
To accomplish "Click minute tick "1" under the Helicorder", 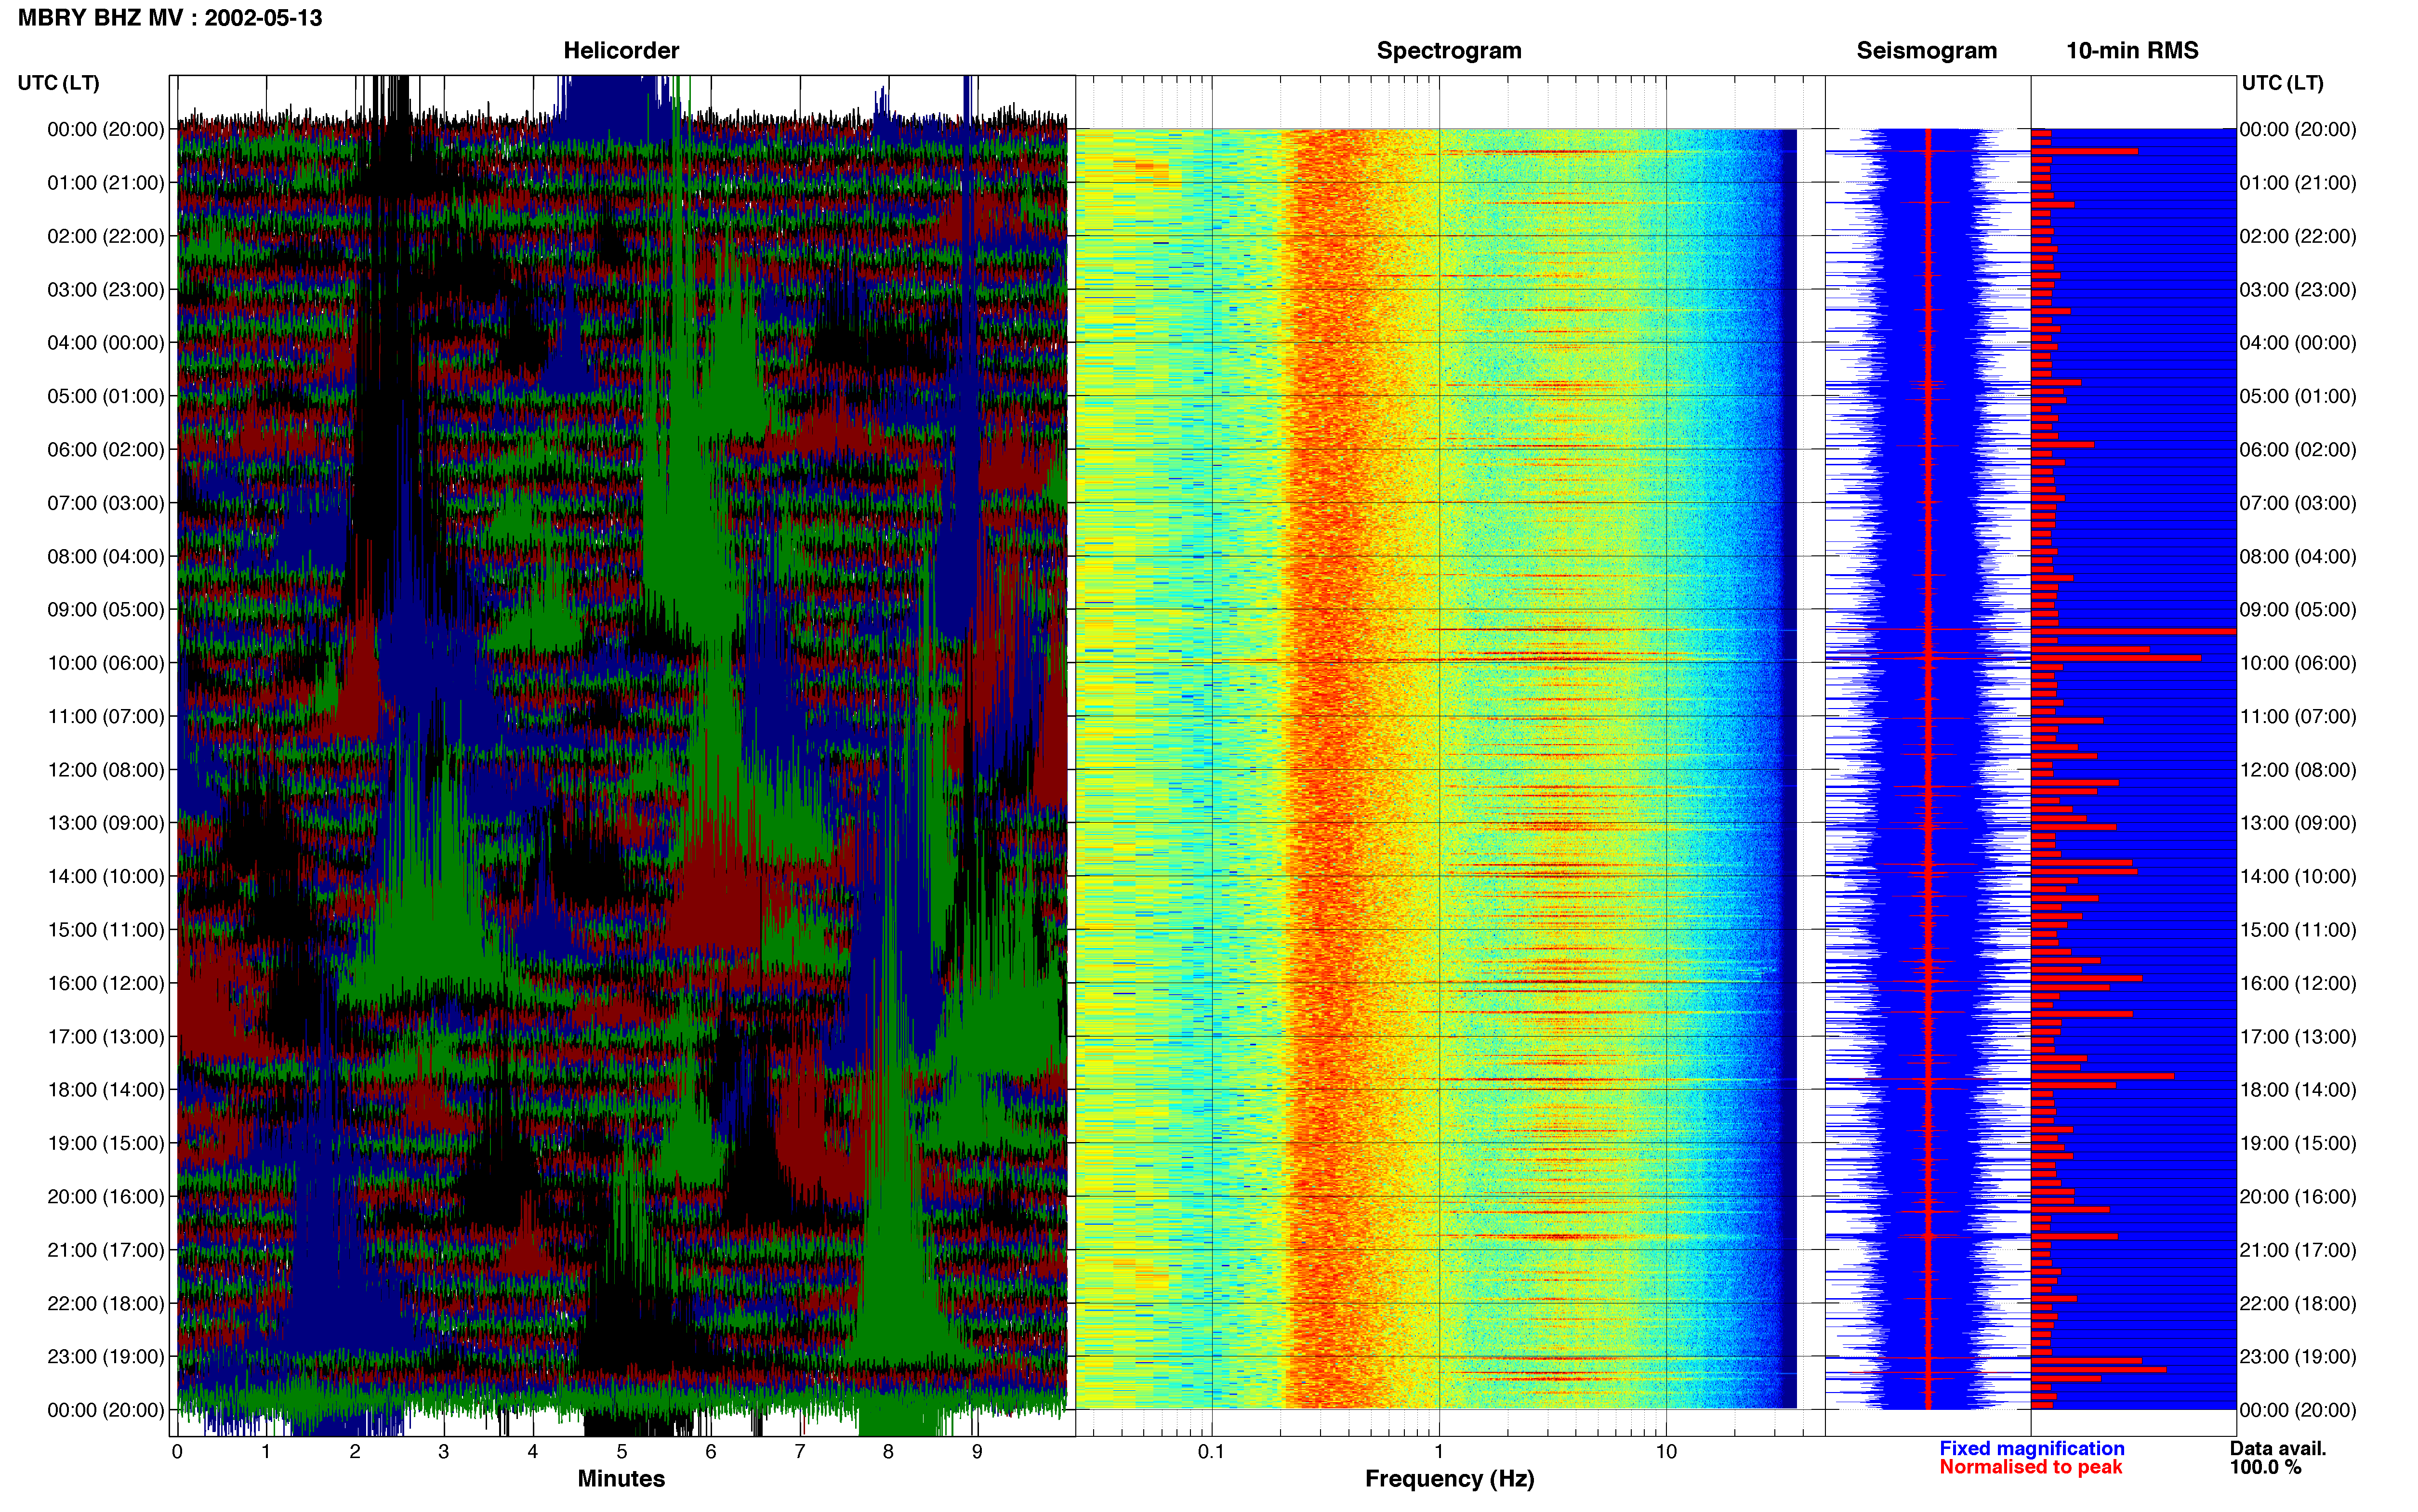I will (x=266, y=1452).
